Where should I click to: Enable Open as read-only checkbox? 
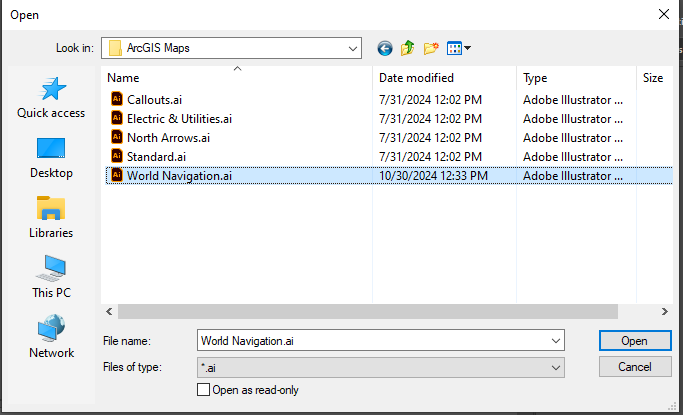coord(203,389)
